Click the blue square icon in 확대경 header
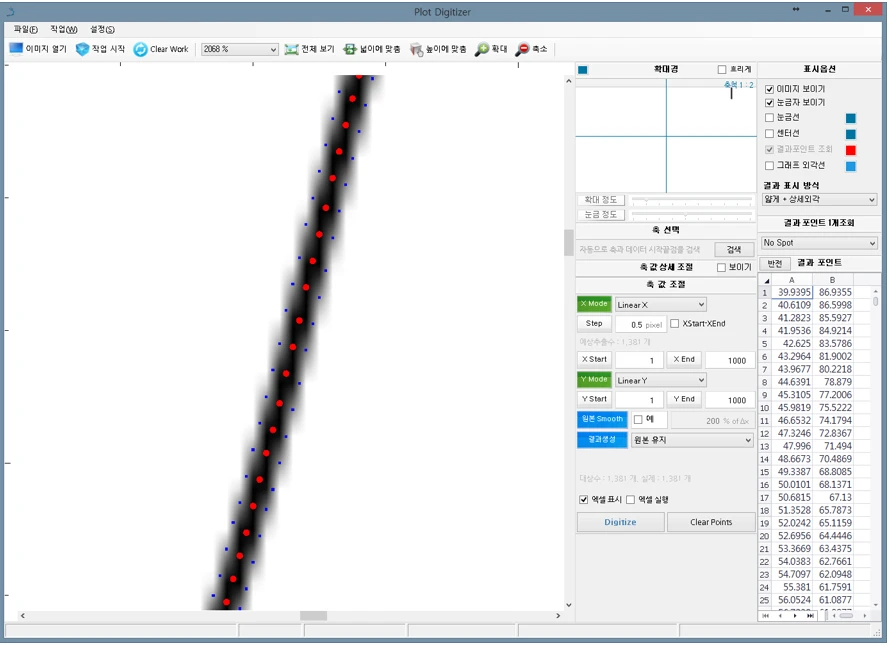The width and height of the screenshot is (889, 645). 583,70
